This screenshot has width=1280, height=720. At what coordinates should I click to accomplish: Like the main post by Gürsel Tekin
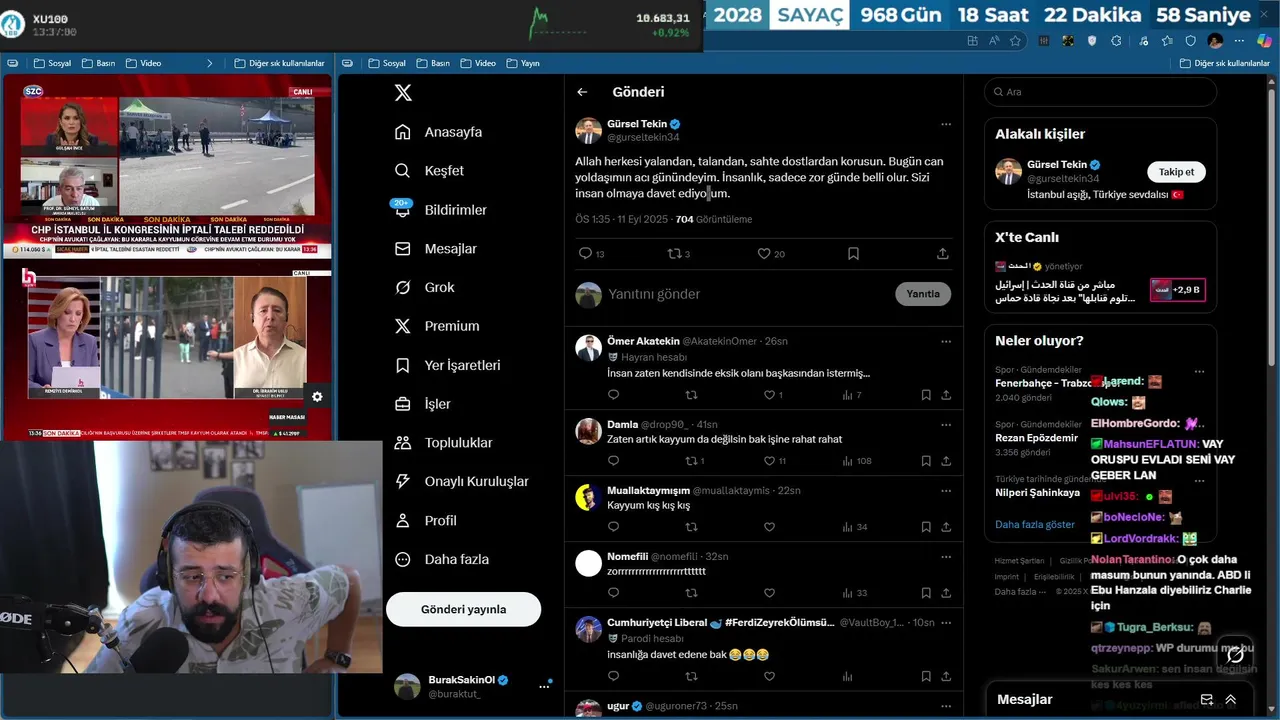(x=763, y=254)
